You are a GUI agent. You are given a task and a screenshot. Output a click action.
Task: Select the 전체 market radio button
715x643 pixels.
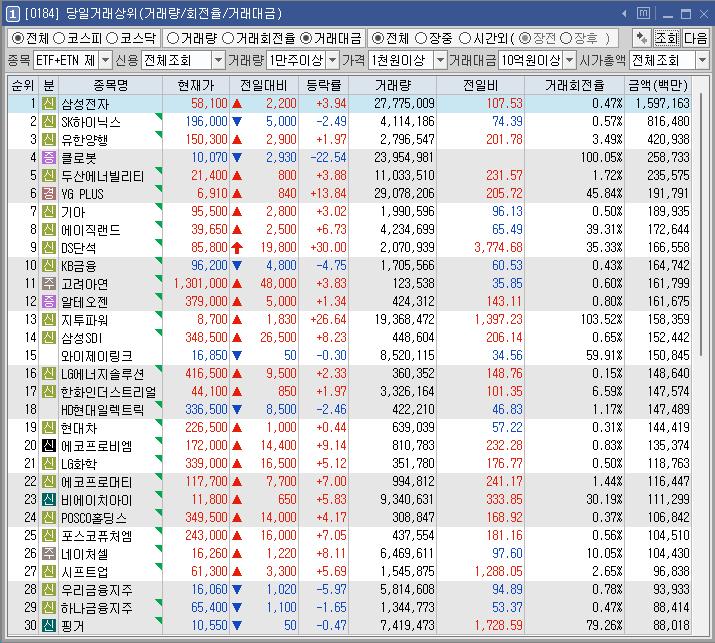17,38
